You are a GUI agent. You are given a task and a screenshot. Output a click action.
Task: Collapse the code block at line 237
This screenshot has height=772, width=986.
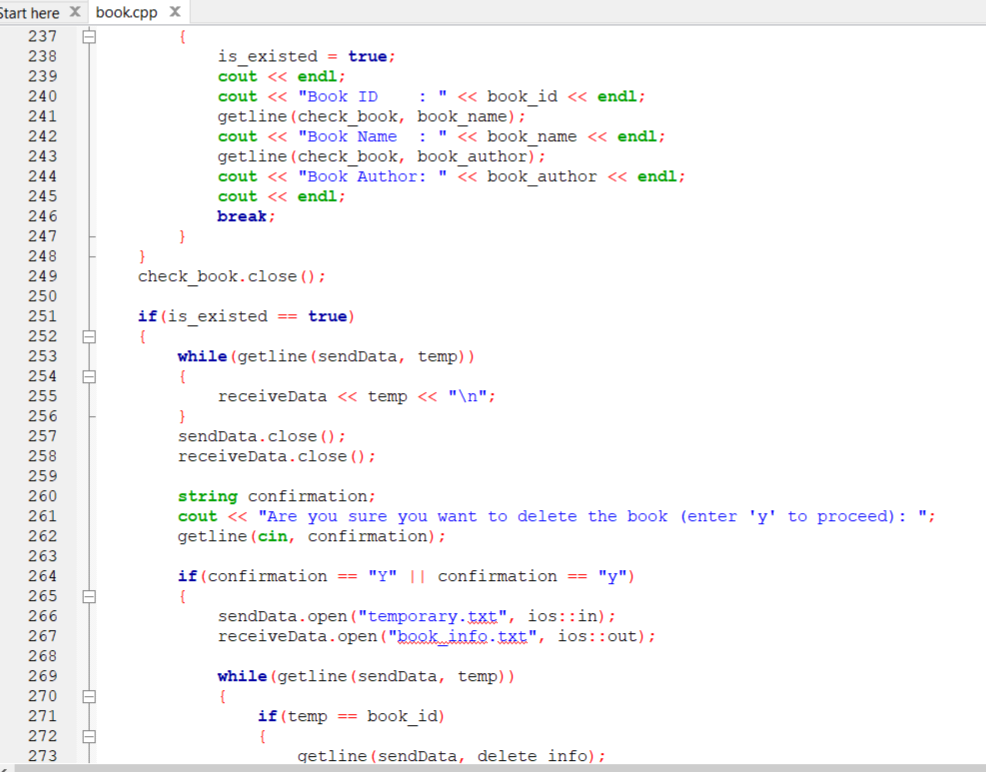pyautogui.click(x=88, y=36)
